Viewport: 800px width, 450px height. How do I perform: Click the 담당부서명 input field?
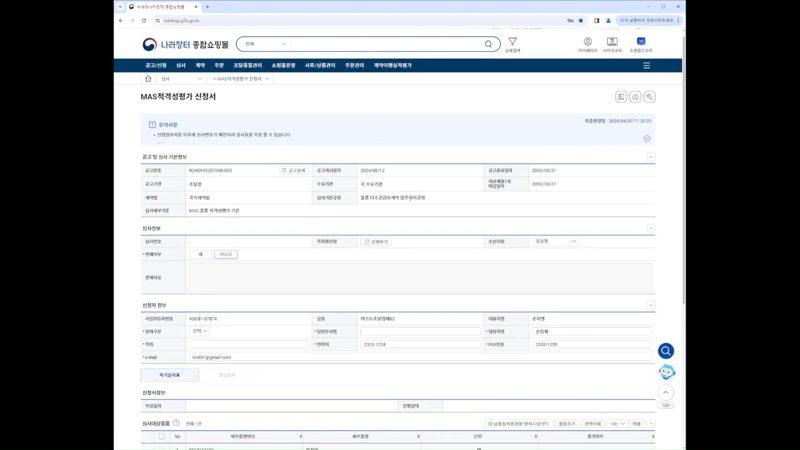pyautogui.click(x=420, y=332)
